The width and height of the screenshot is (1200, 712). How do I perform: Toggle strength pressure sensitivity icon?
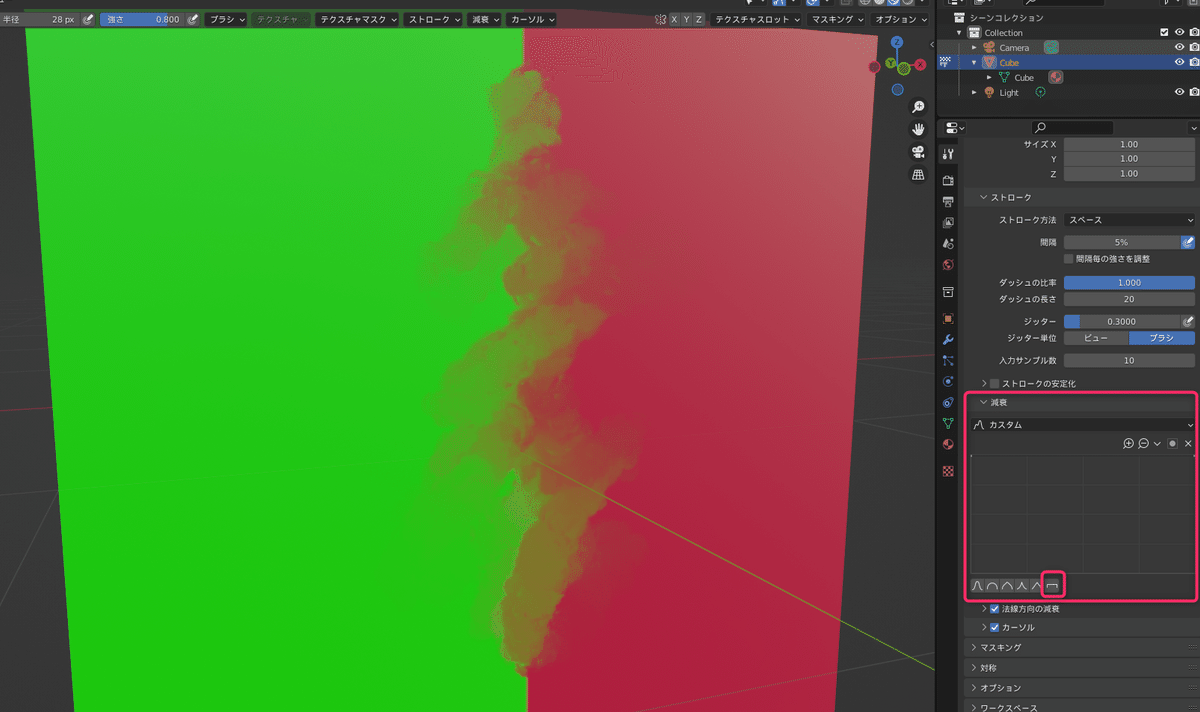point(192,19)
